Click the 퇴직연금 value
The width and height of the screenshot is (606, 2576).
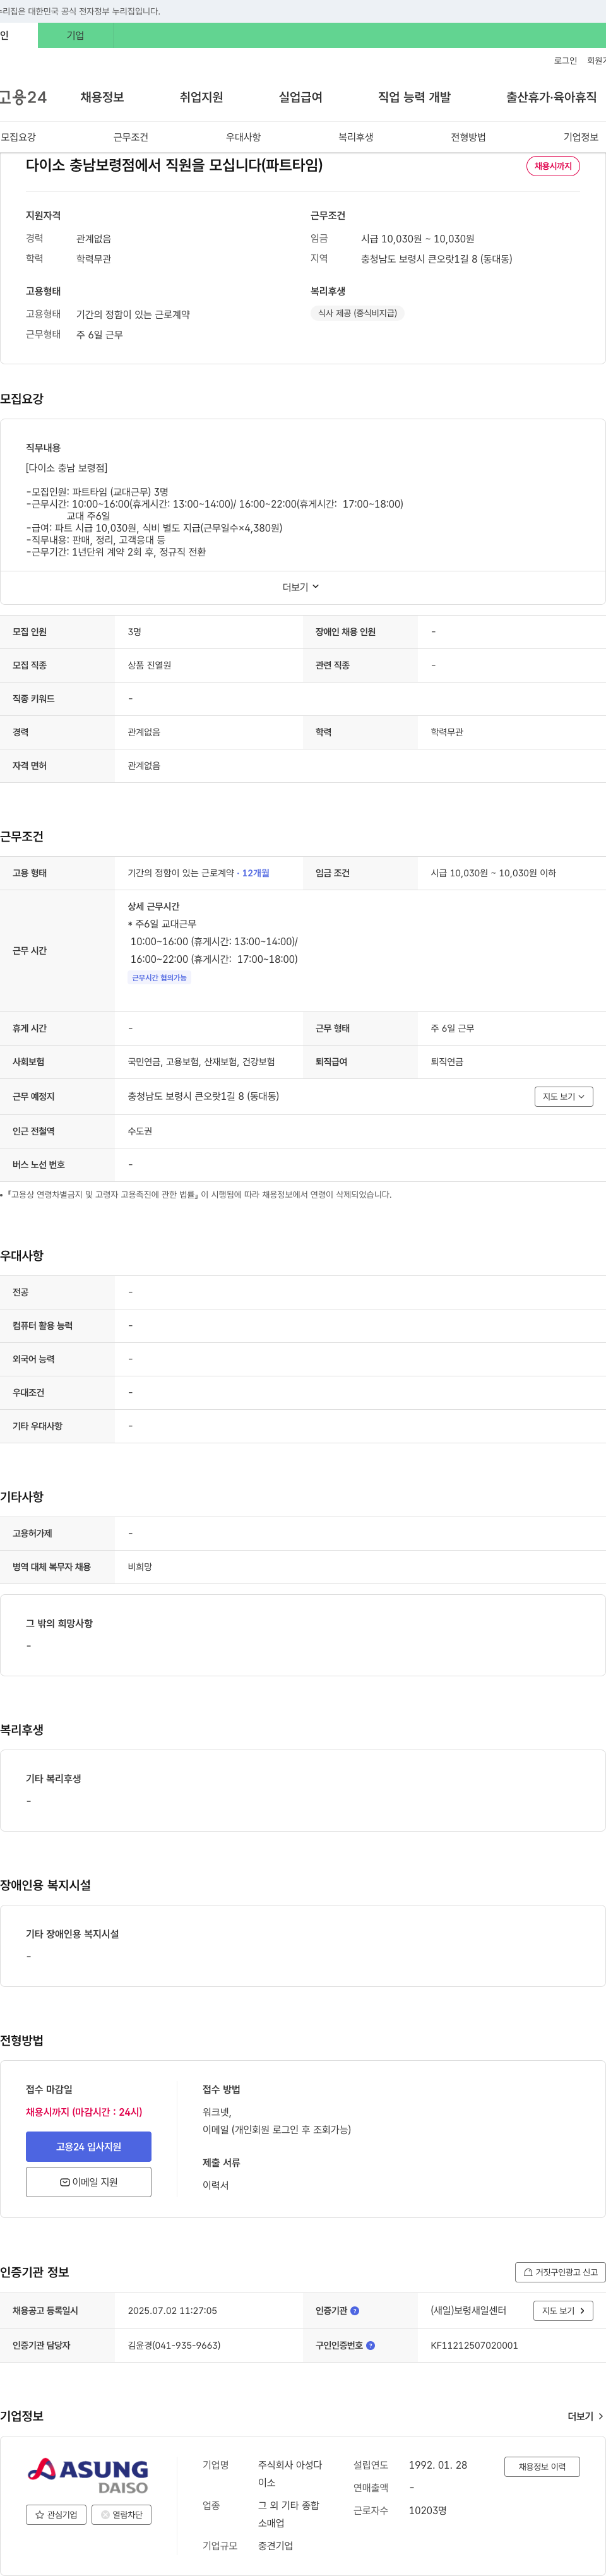pos(447,1062)
